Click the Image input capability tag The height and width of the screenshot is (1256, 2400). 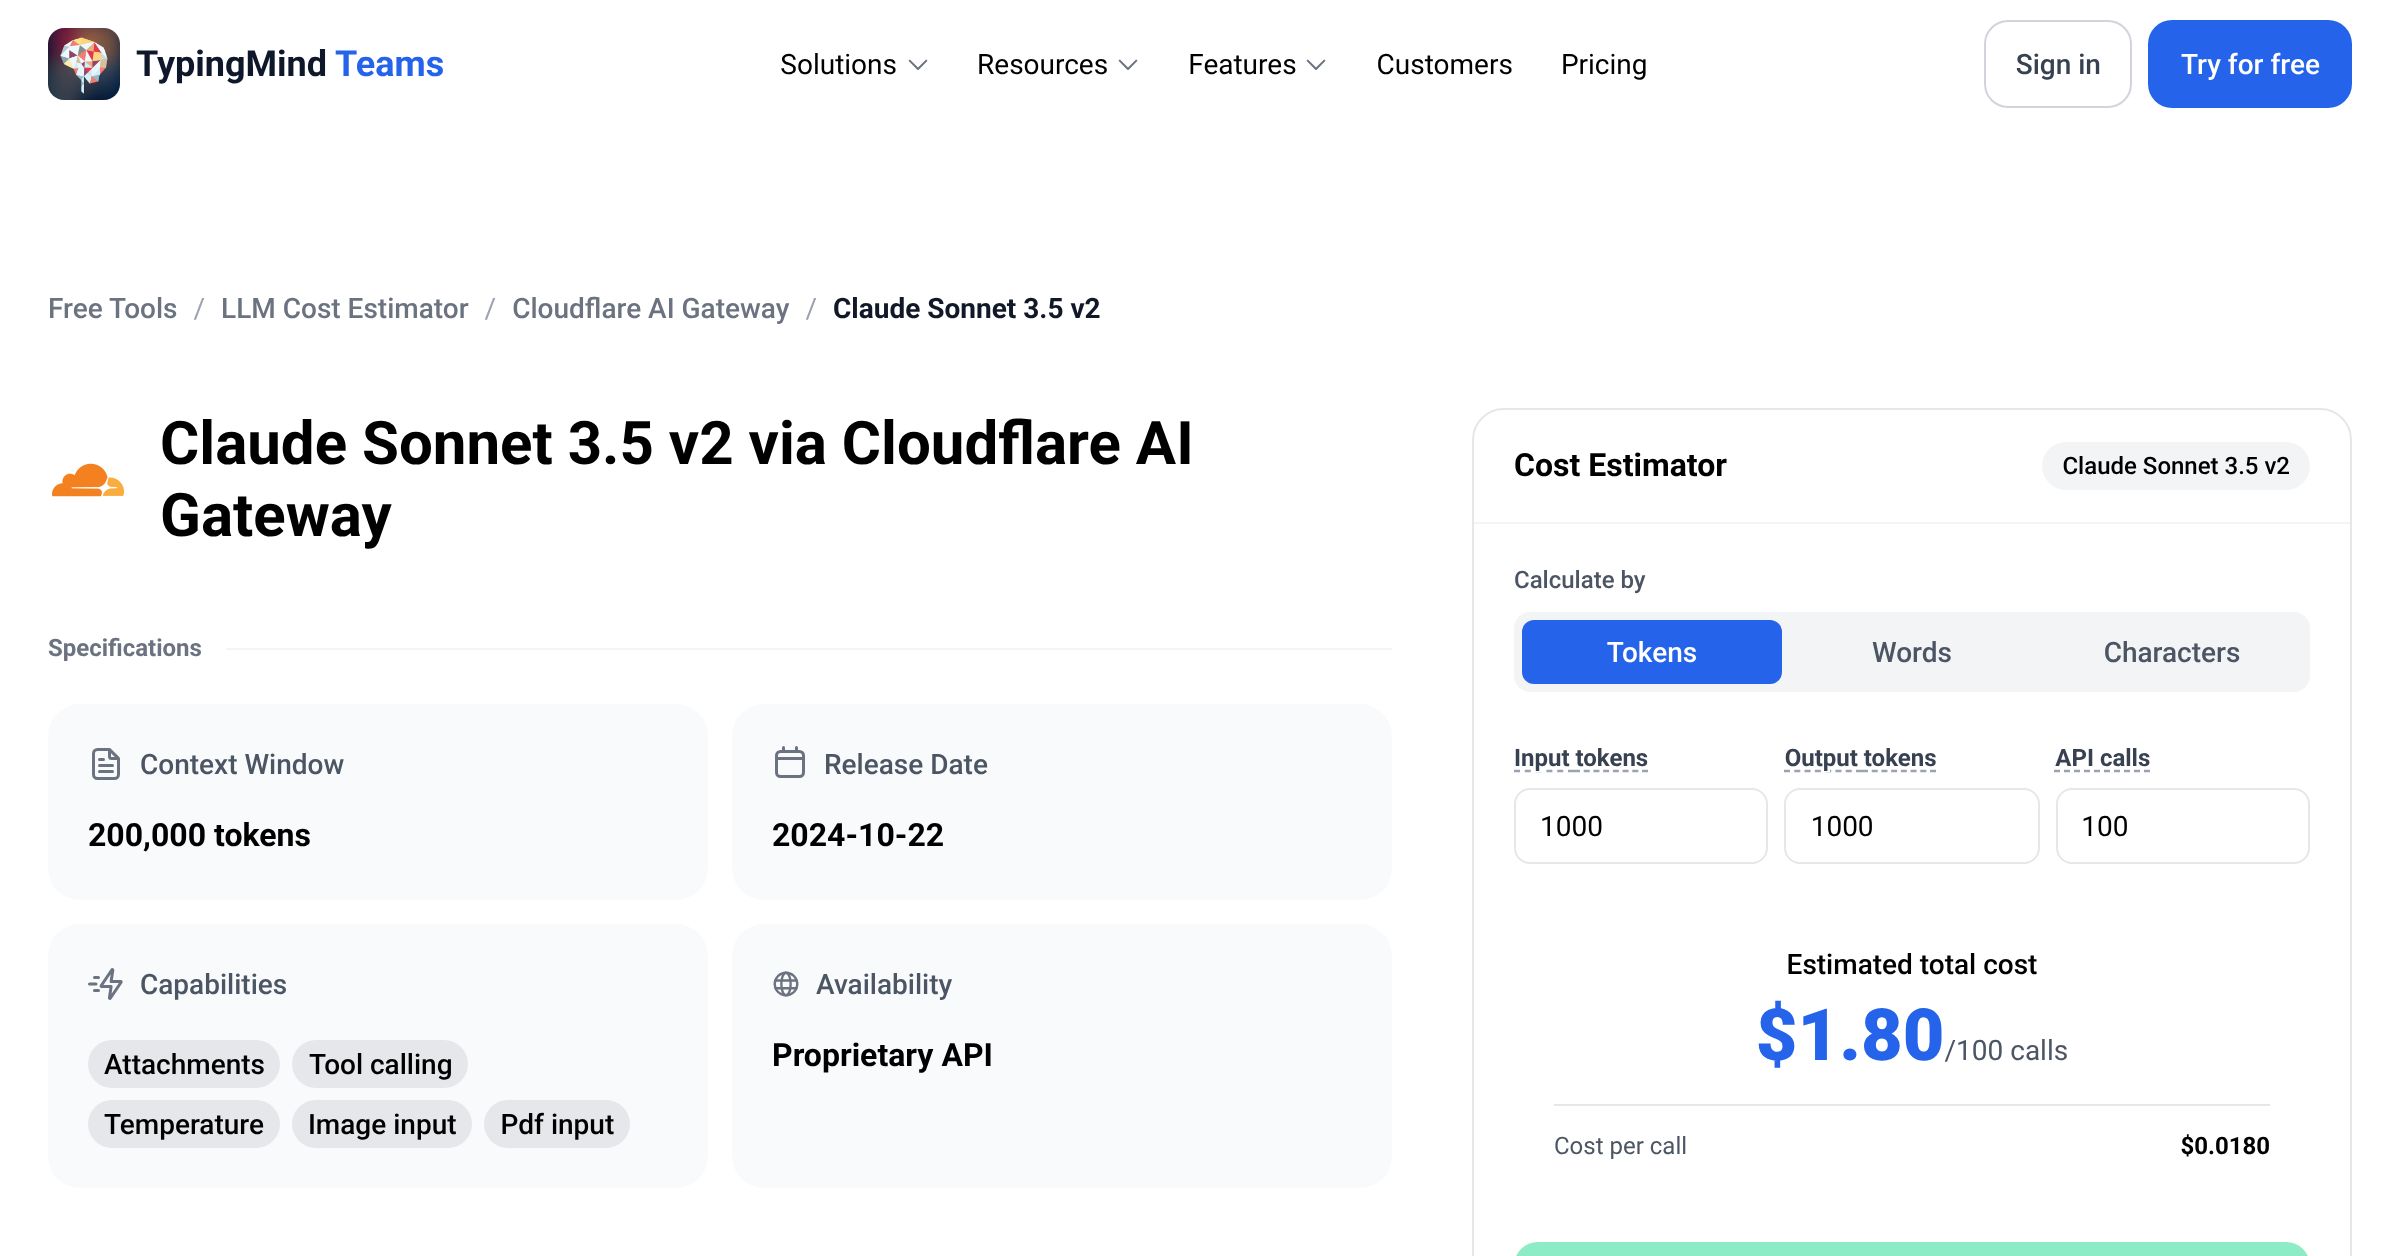(382, 1124)
